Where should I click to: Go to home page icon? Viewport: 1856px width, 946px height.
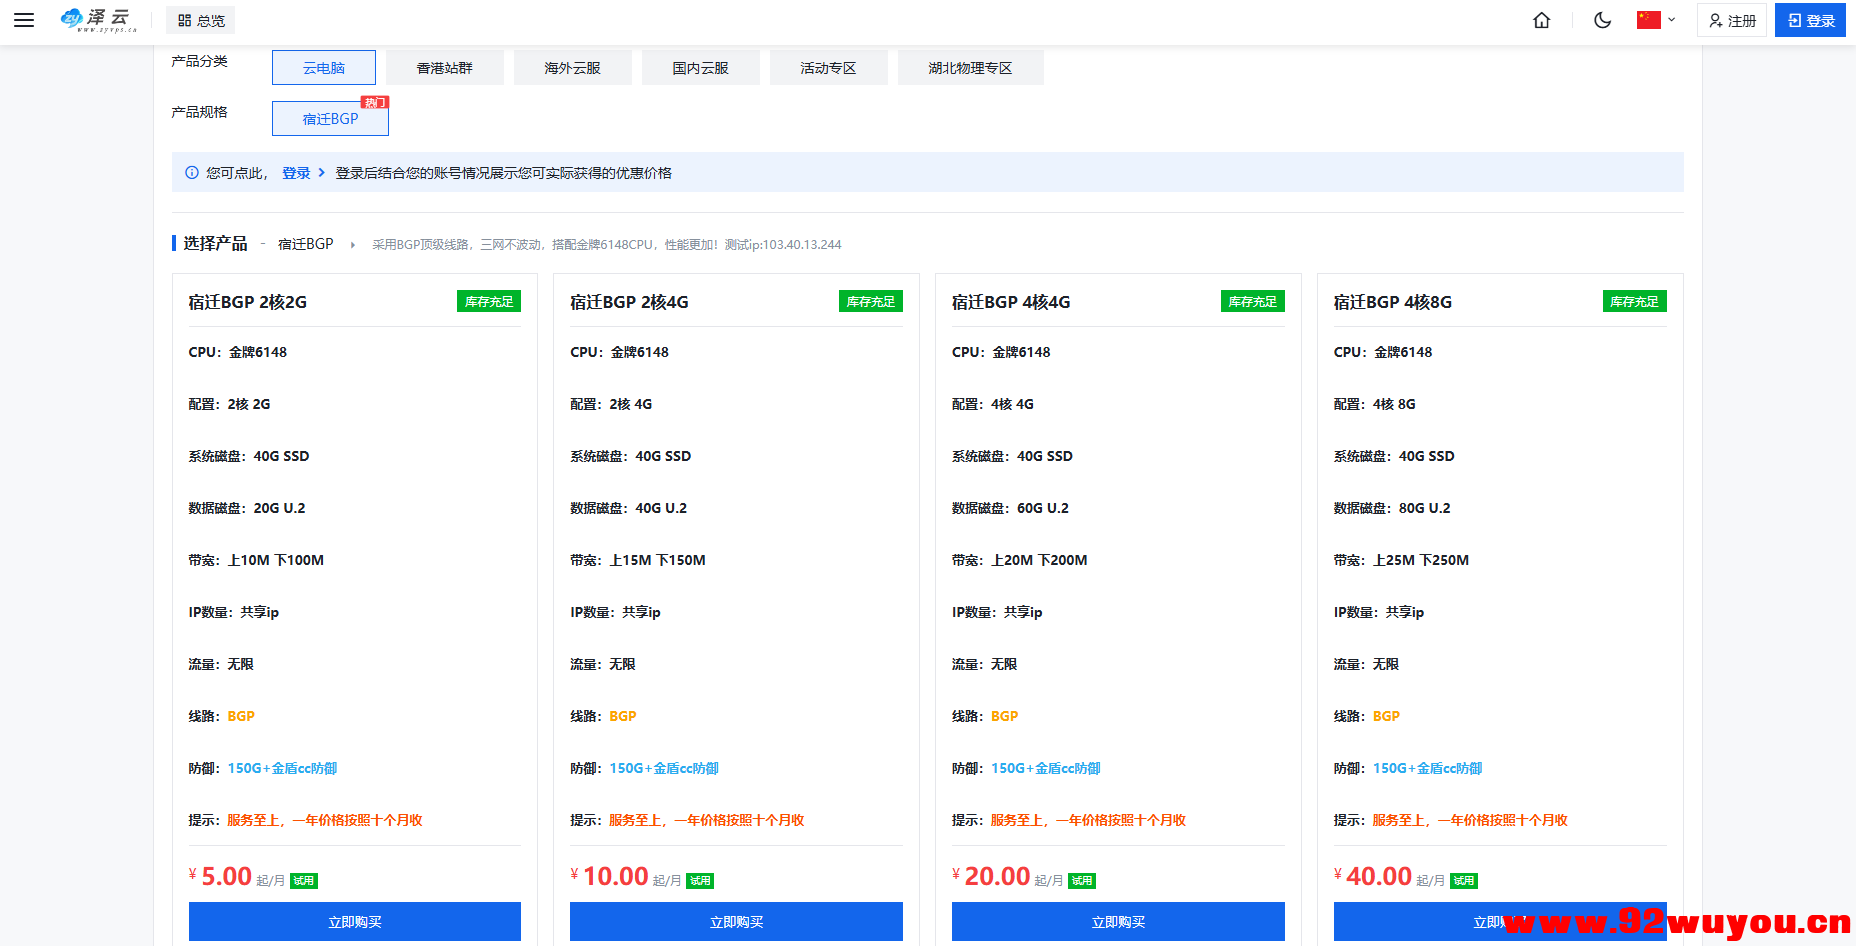point(1541,20)
